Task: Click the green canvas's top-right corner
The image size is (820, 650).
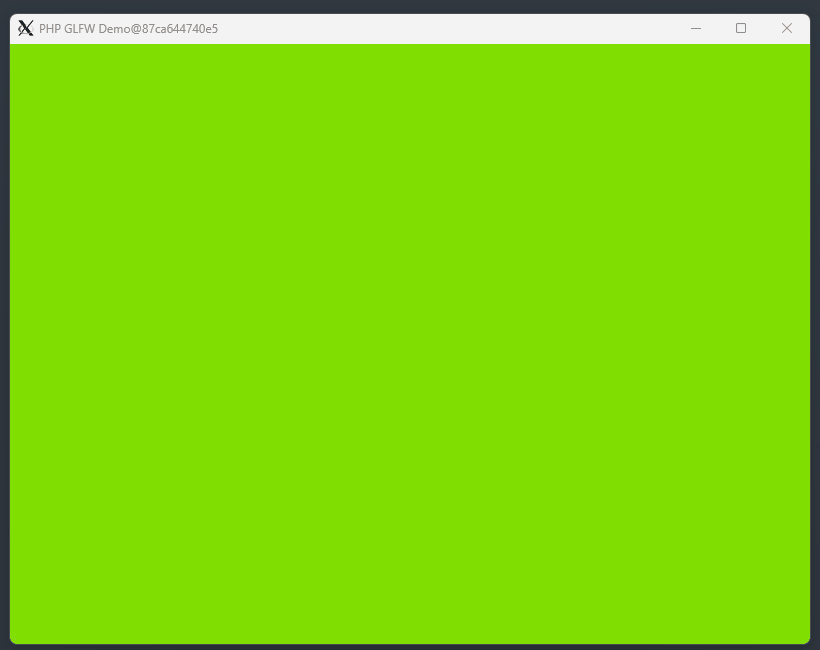Action: 806,47
